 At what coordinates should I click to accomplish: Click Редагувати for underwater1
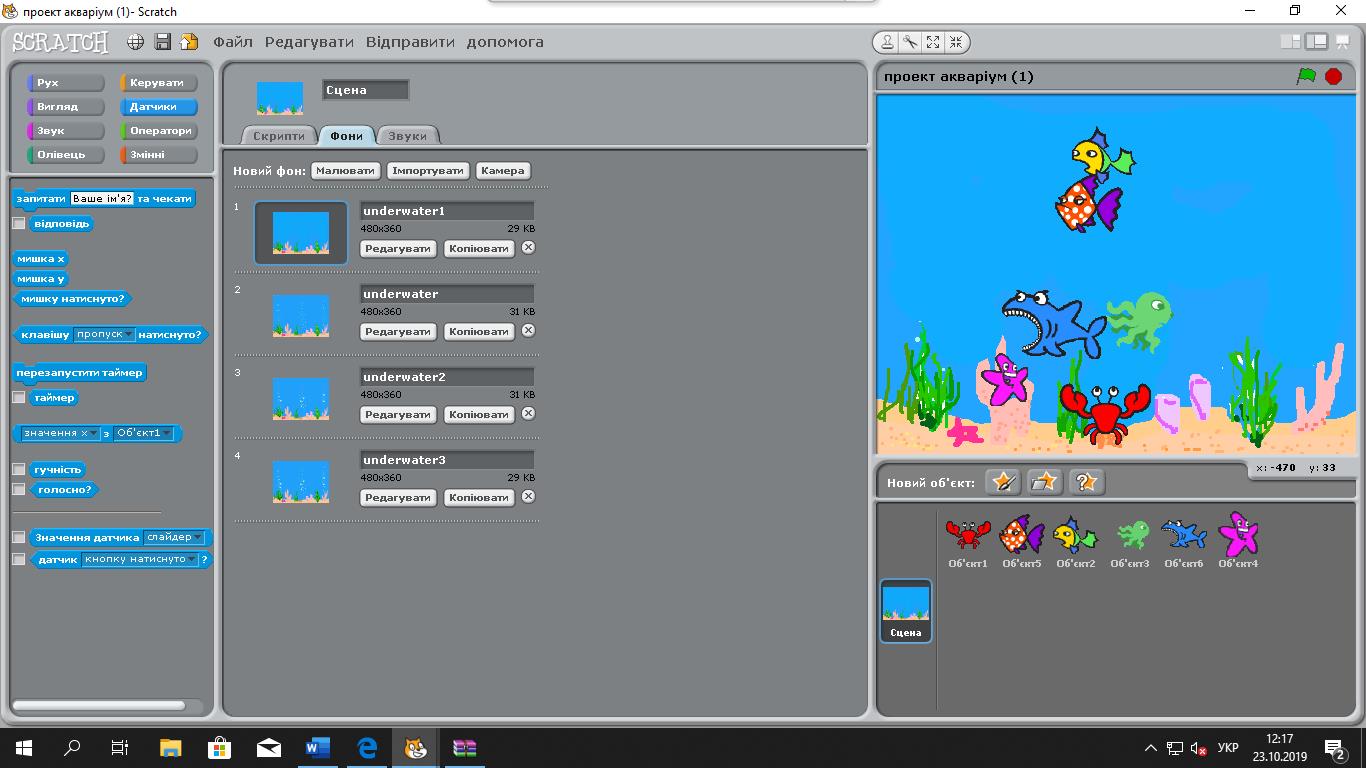398,249
